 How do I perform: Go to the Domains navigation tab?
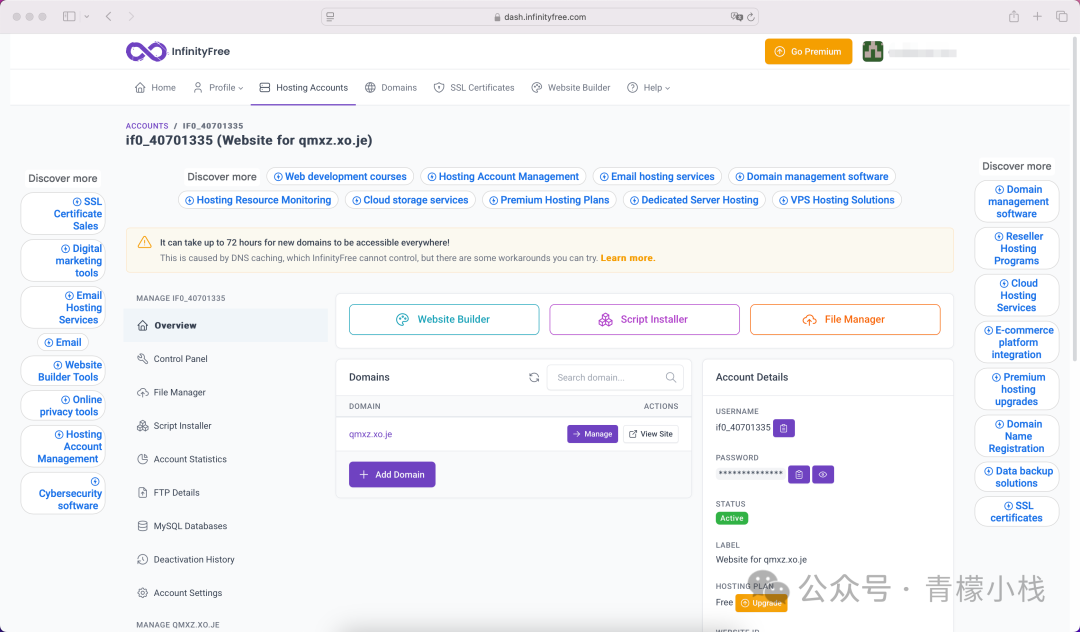pos(391,88)
